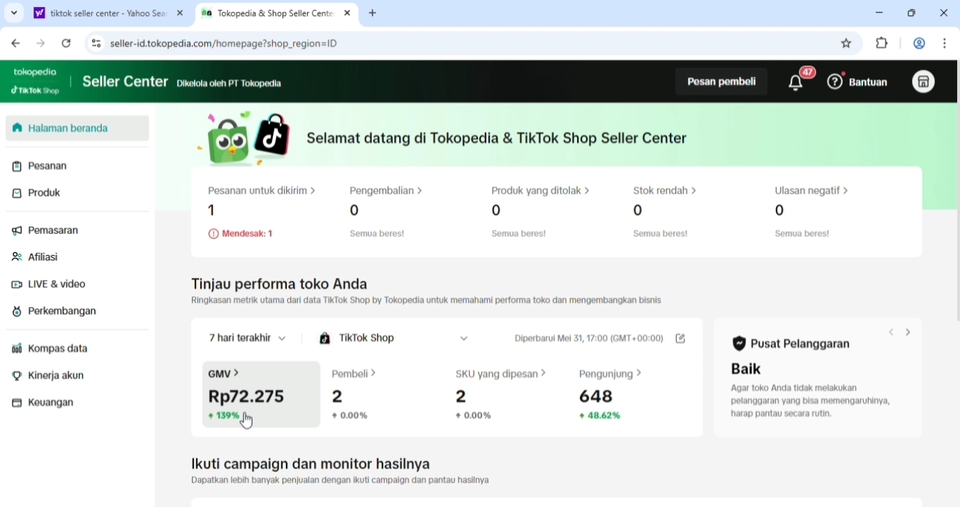Screen dimensions: 960x507
Task: Show next card with right chevron
Action: click(908, 332)
